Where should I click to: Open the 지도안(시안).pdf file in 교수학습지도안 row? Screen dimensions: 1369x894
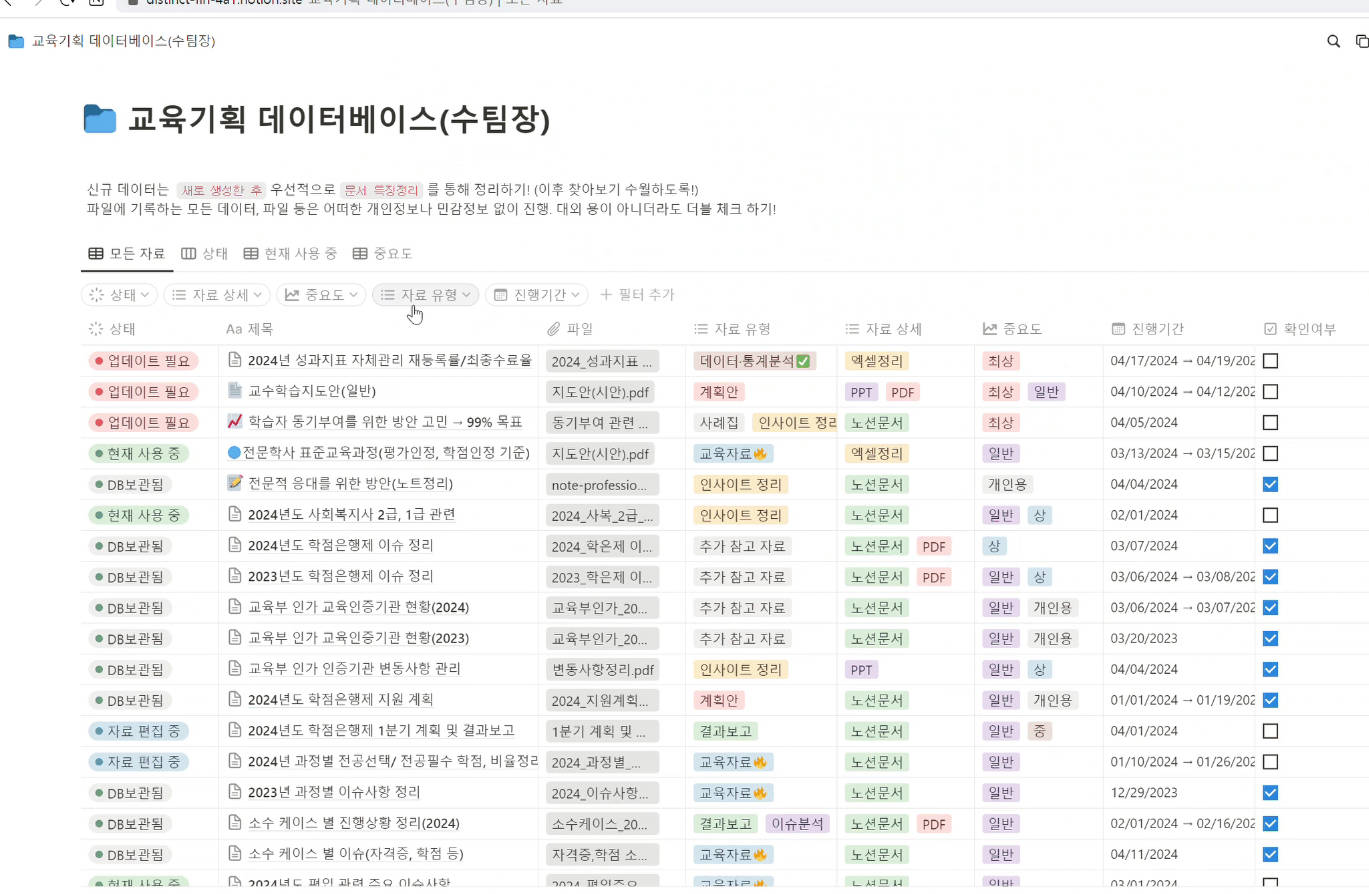tap(601, 392)
